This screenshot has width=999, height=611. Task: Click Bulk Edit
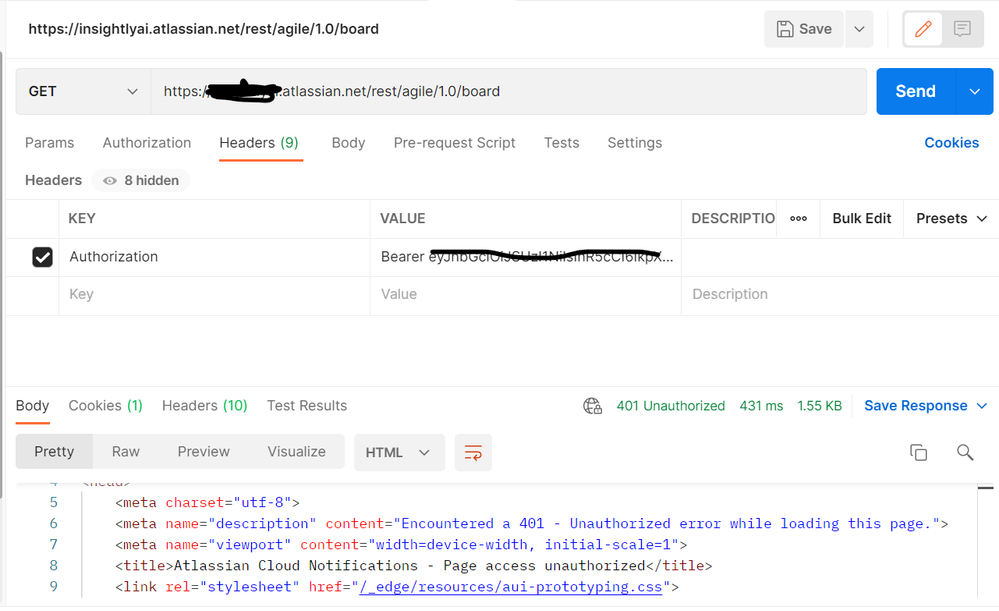[861, 219]
